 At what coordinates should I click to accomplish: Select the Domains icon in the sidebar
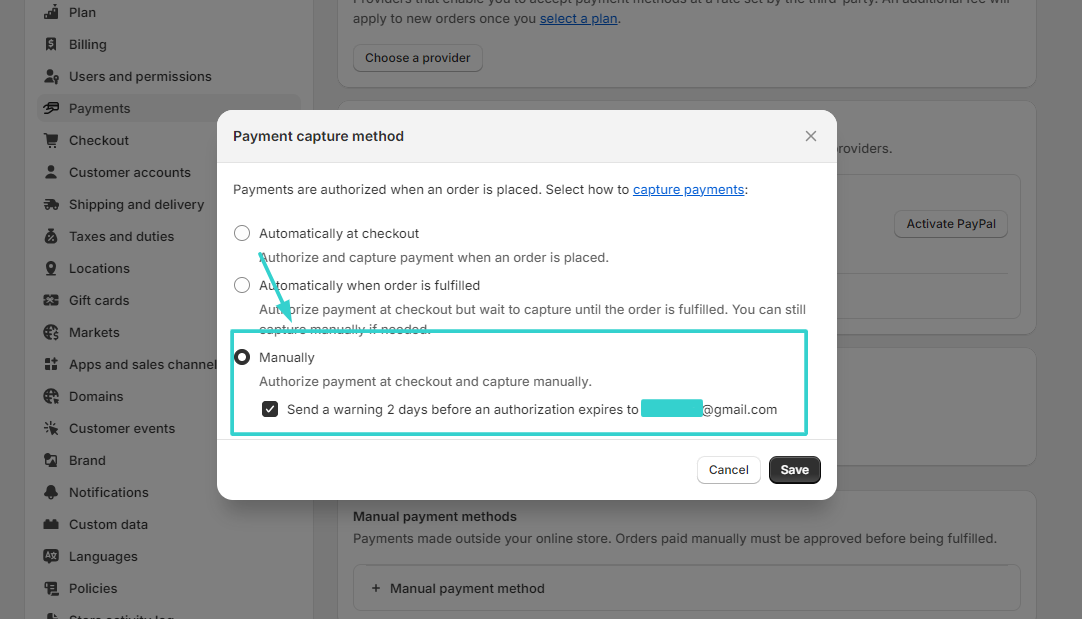(49, 396)
